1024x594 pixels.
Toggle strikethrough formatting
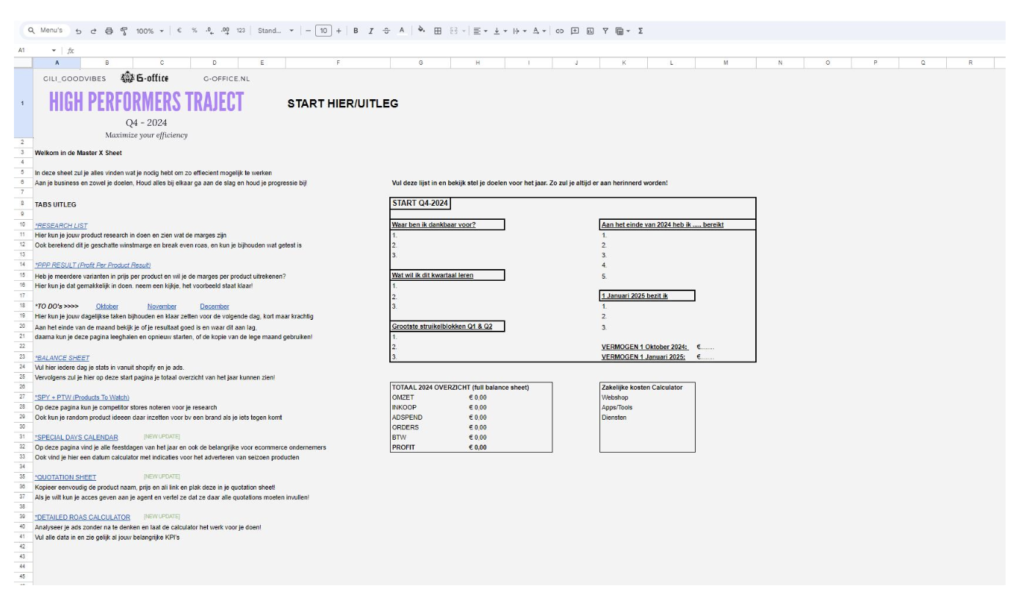tap(387, 31)
